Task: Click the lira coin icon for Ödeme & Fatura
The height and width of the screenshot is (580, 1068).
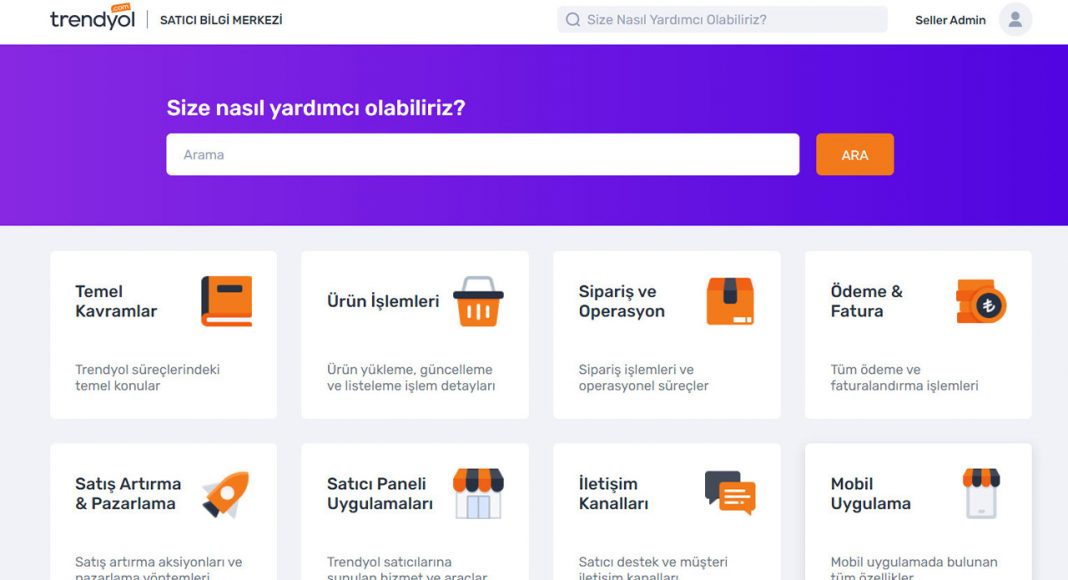Action: pyautogui.click(x=981, y=301)
